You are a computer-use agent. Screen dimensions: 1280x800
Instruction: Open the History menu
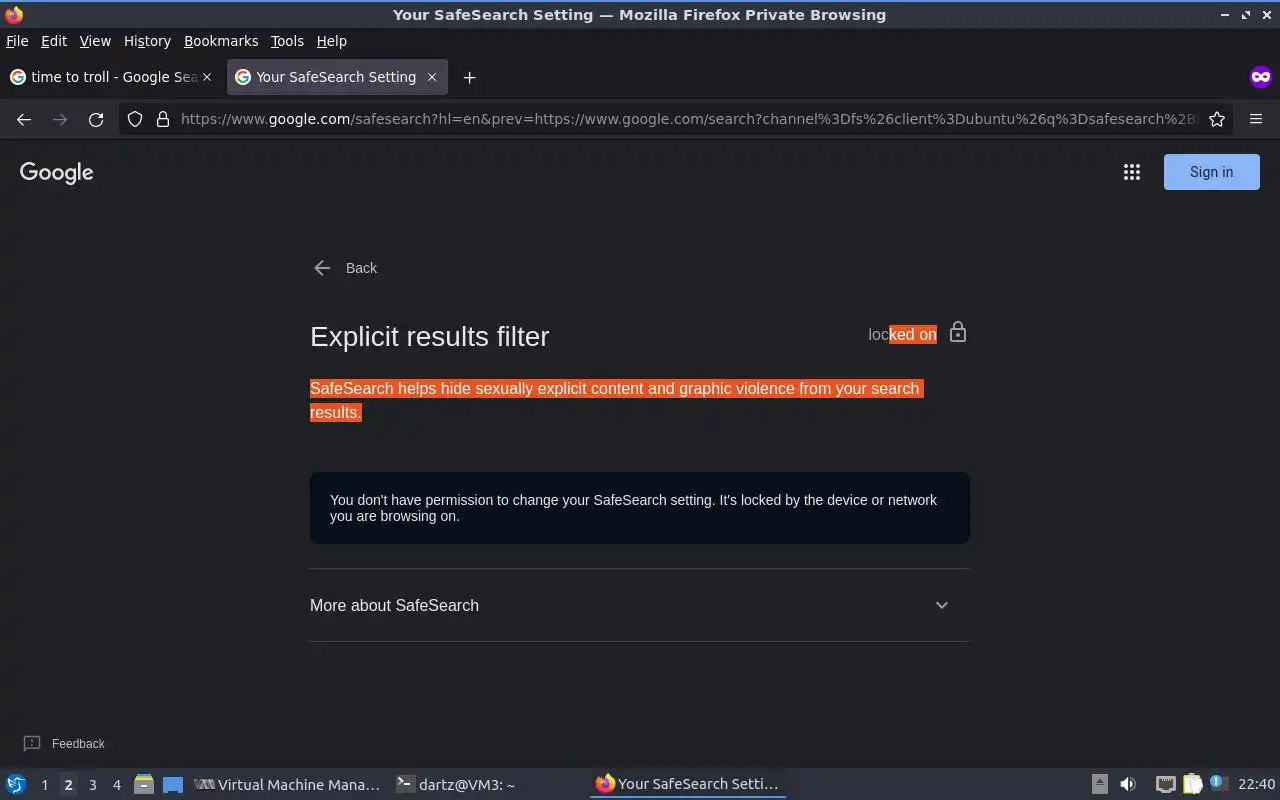tap(147, 41)
